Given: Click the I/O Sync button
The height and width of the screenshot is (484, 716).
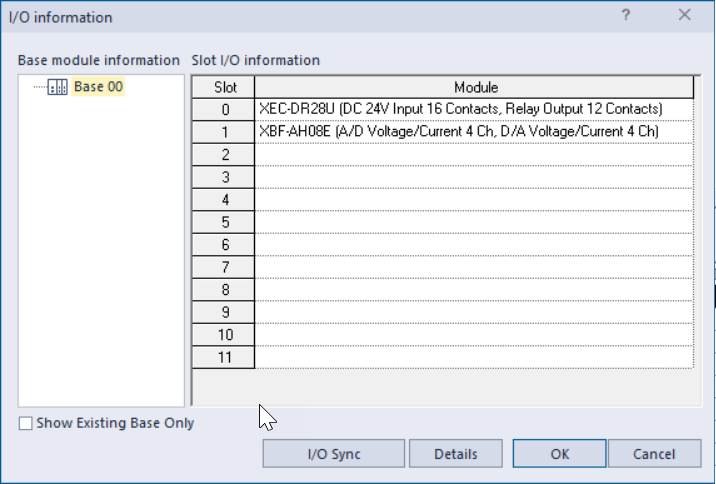Looking at the screenshot, I should coord(333,454).
